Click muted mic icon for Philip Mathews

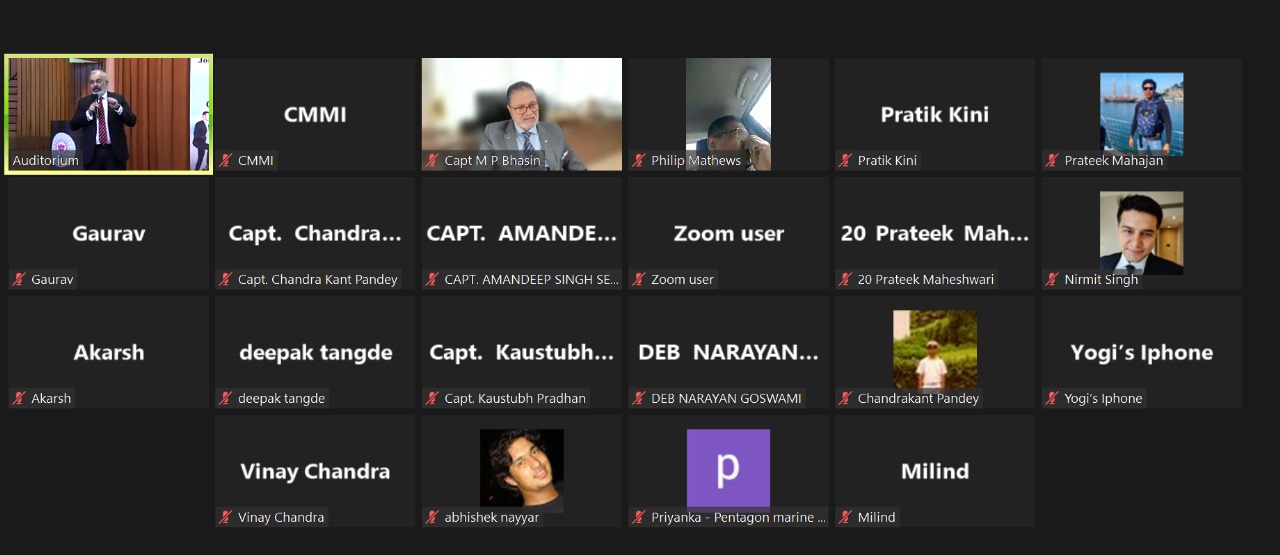[640, 161]
